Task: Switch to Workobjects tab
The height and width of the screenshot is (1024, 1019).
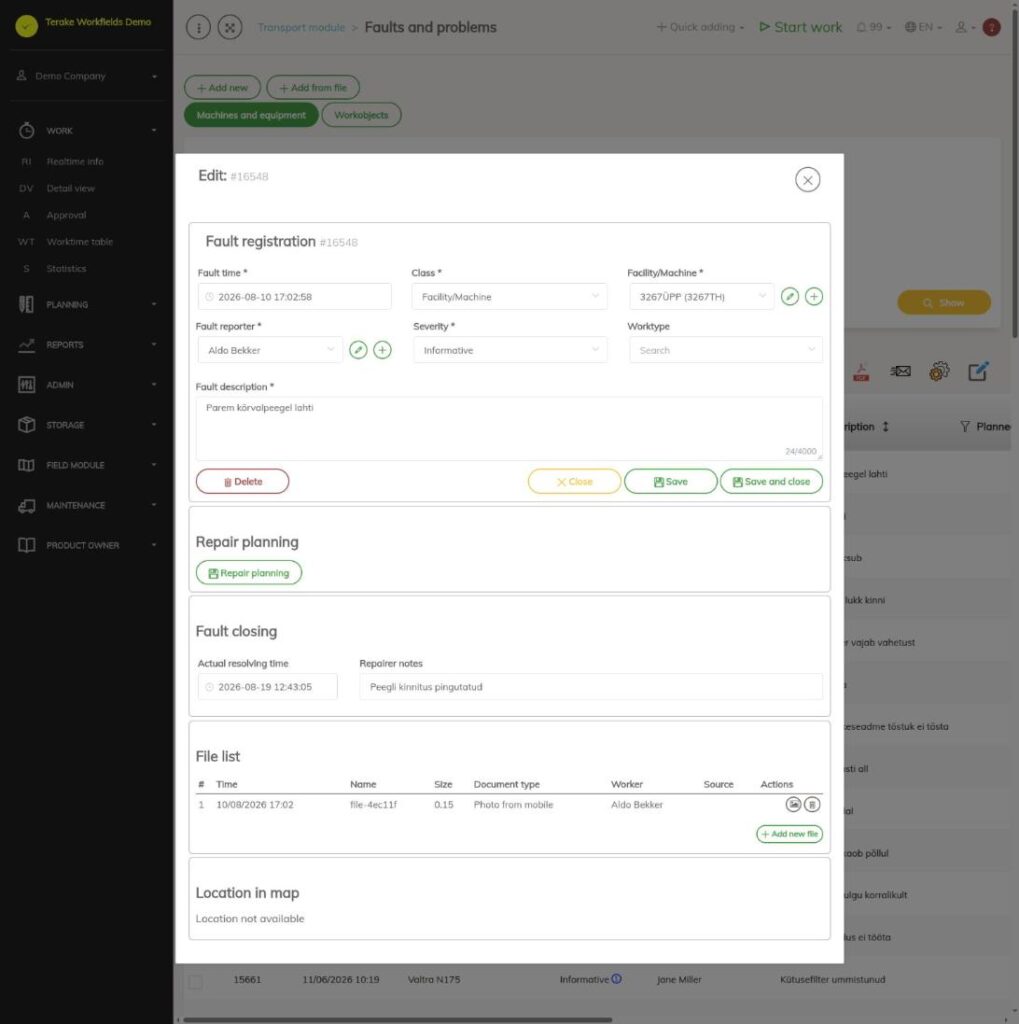Action: 361,115
